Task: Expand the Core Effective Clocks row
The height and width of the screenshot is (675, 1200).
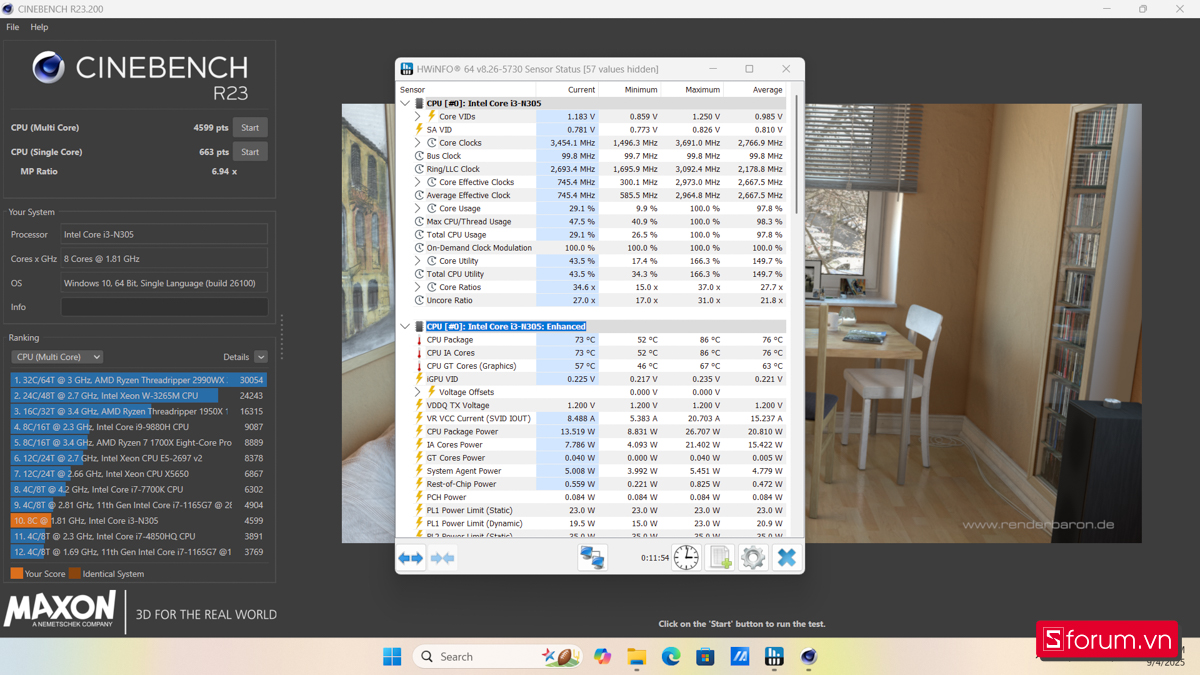Action: pos(418,182)
